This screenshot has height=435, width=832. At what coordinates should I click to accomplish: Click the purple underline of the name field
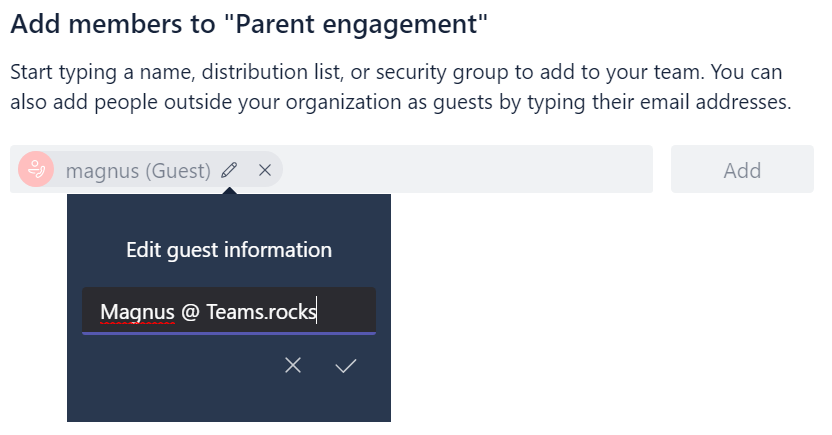229,333
